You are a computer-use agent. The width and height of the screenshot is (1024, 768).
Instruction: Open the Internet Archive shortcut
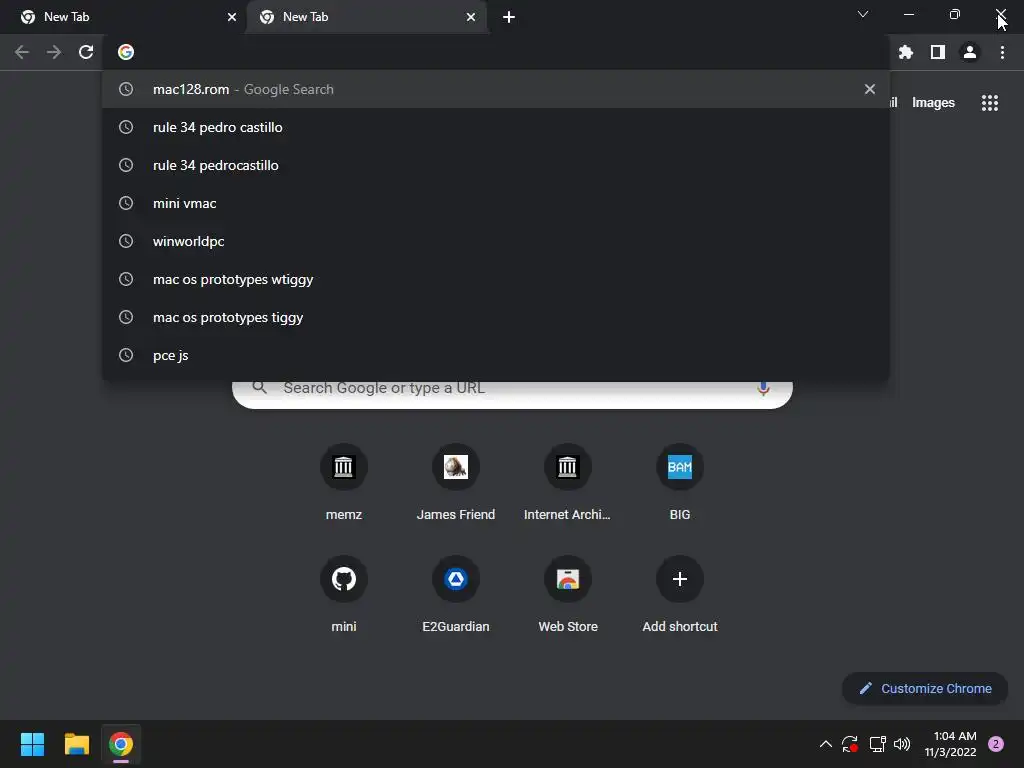568,467
